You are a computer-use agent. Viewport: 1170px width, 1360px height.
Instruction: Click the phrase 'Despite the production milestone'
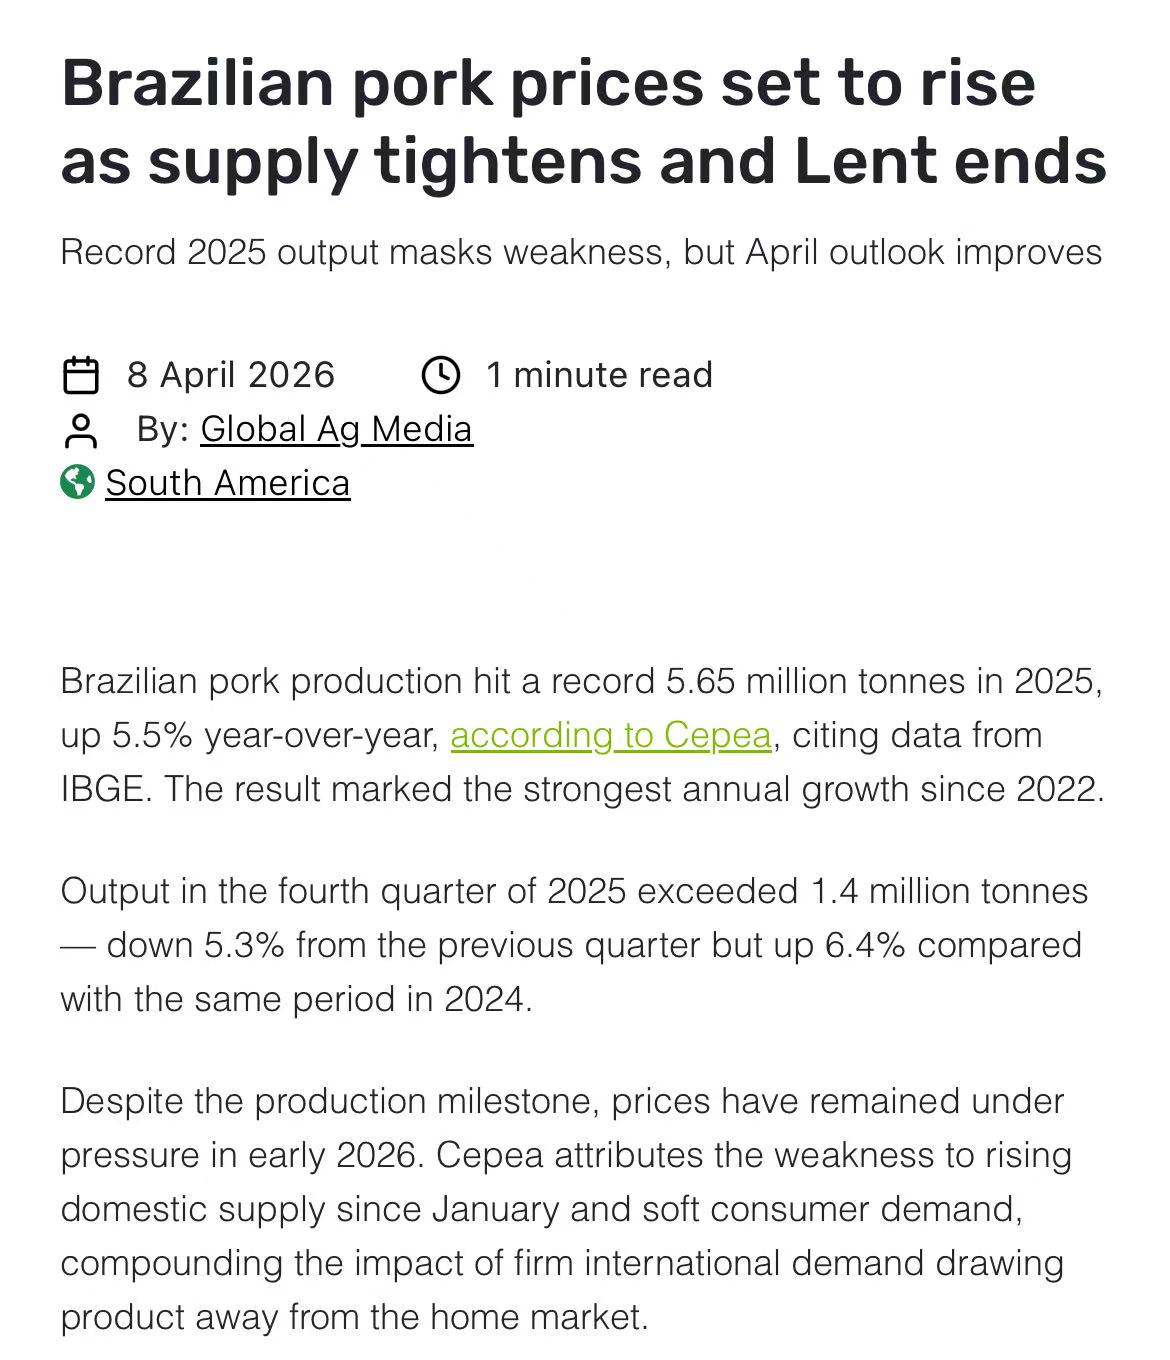(x=328, y=1101)
